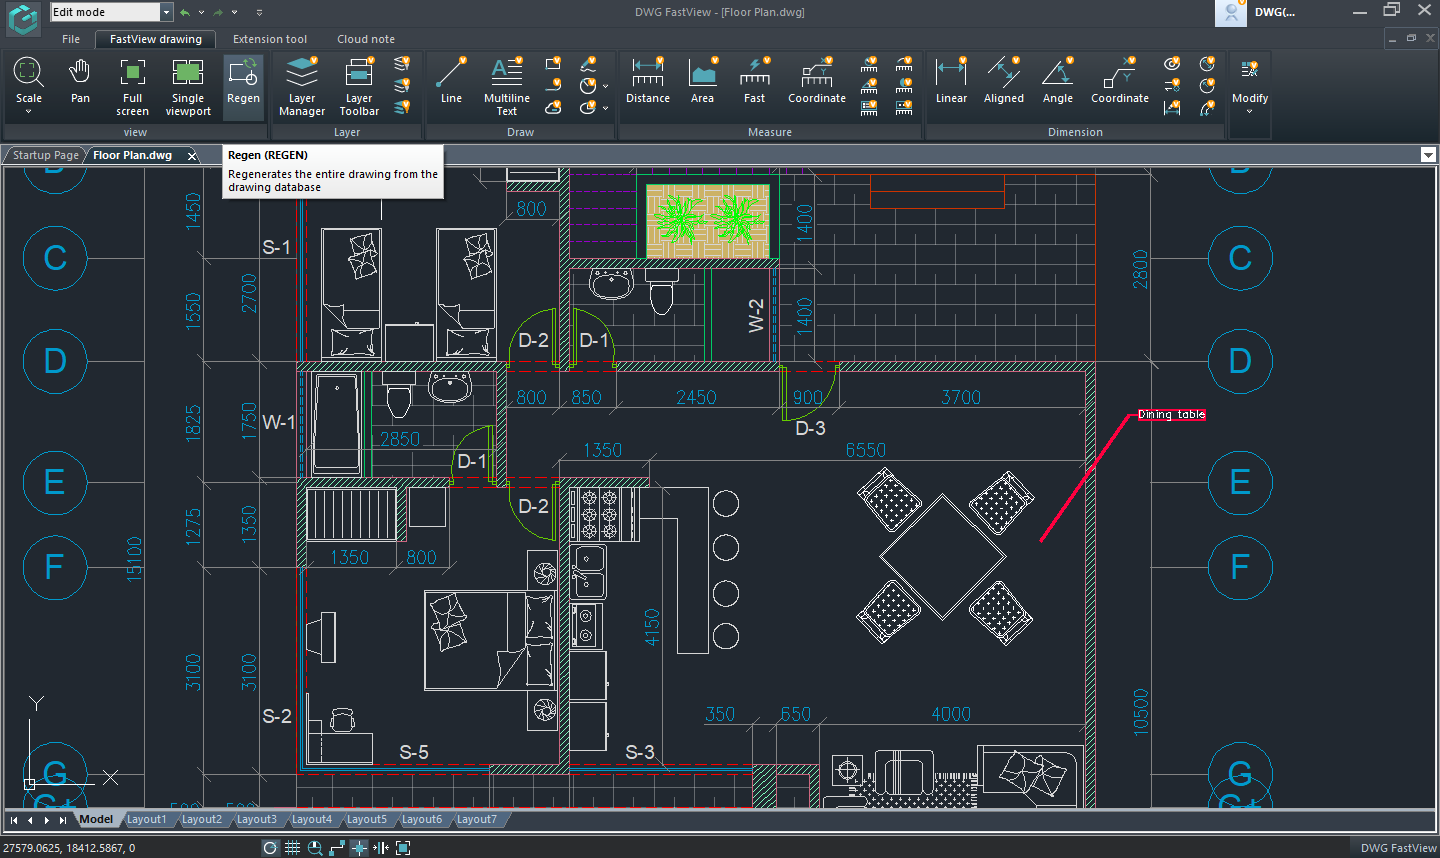Viewport: 1440px width, 858px height.
Task: Select the rectangle draw tool
Action: click(553, 64)
